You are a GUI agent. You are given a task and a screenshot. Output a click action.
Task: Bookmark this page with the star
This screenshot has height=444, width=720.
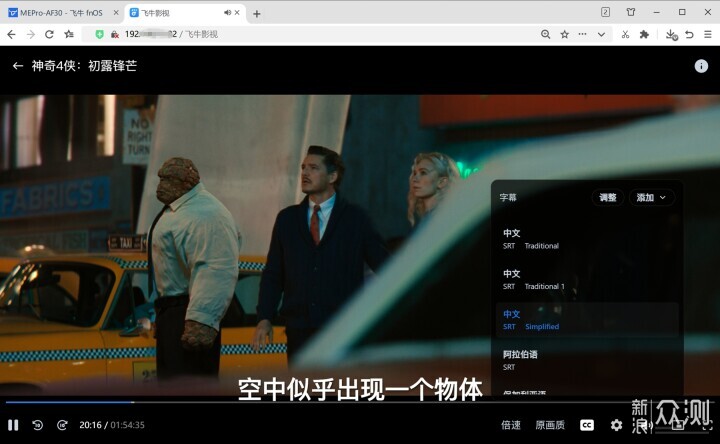tap(565, 34)
